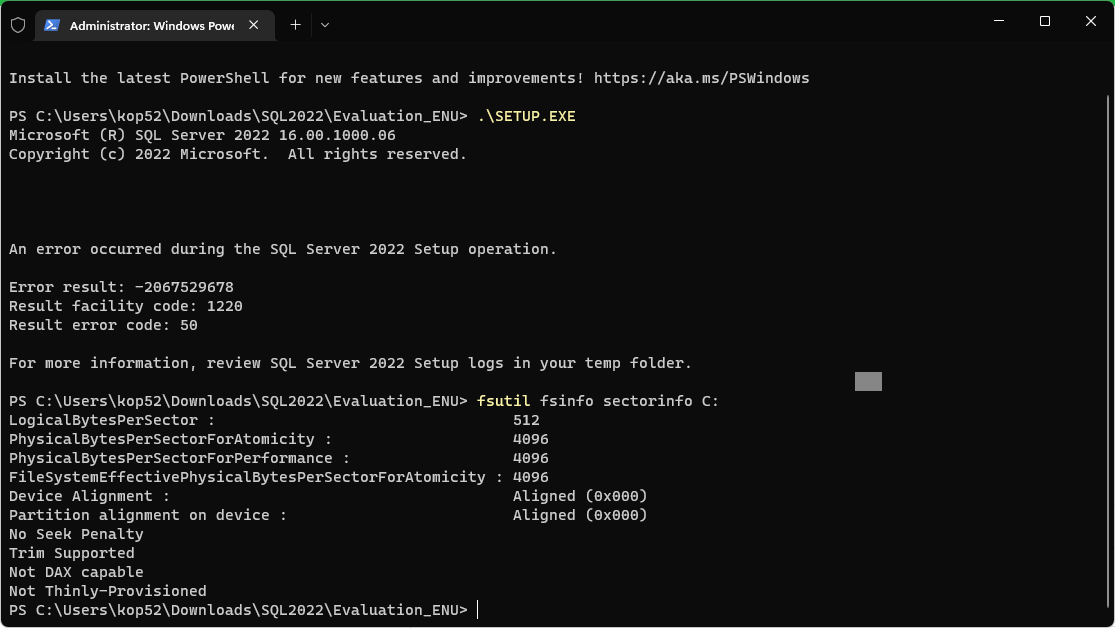Click the No Seek Penalty text

point(75,533)
